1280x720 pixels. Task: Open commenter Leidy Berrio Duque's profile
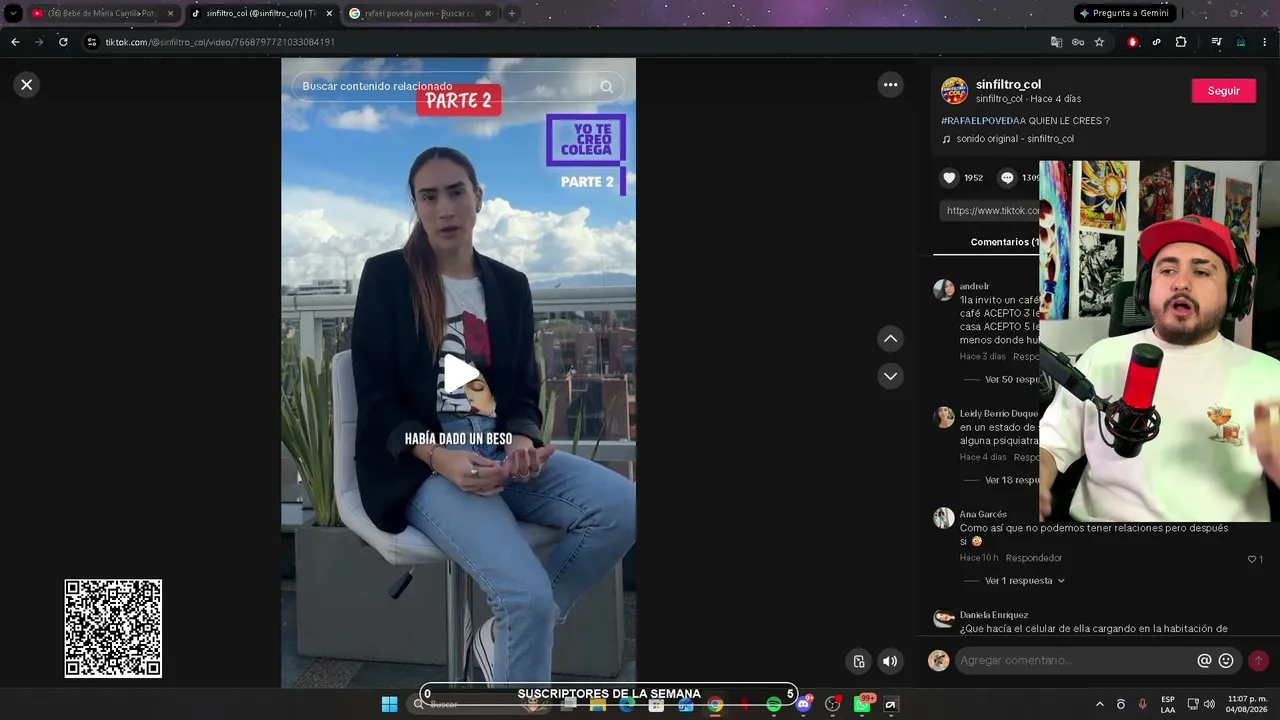point(998,414)
